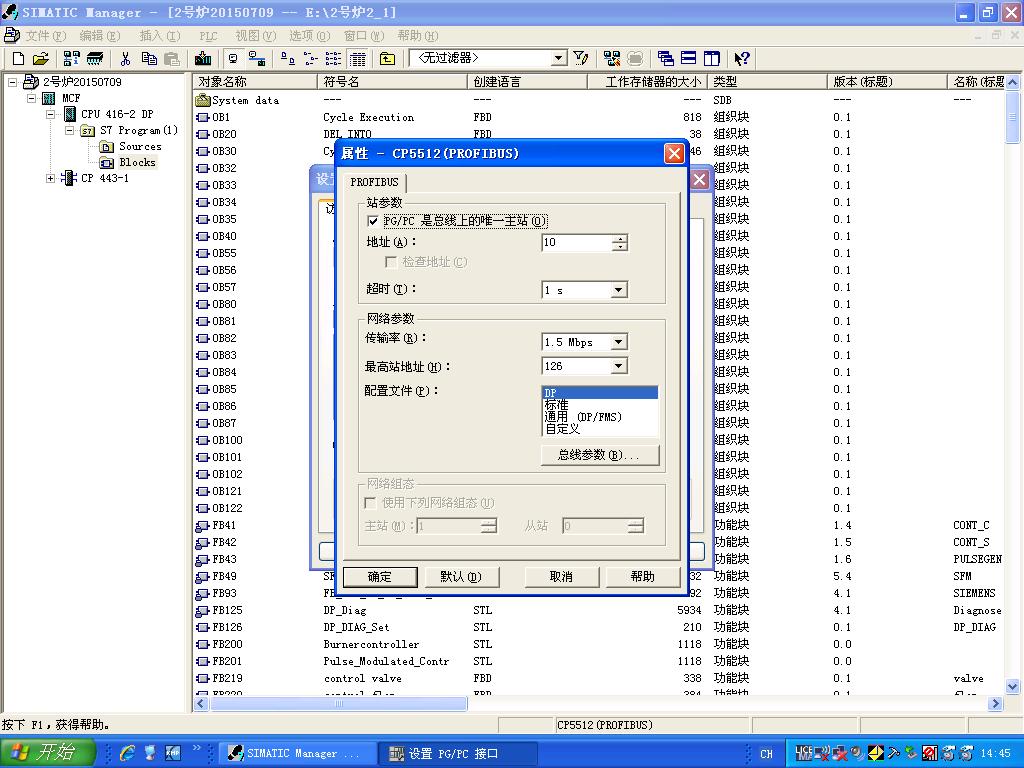
Task: Click the 取消 button in dialog
Action: pyautogui.click(x=561, y=577)
